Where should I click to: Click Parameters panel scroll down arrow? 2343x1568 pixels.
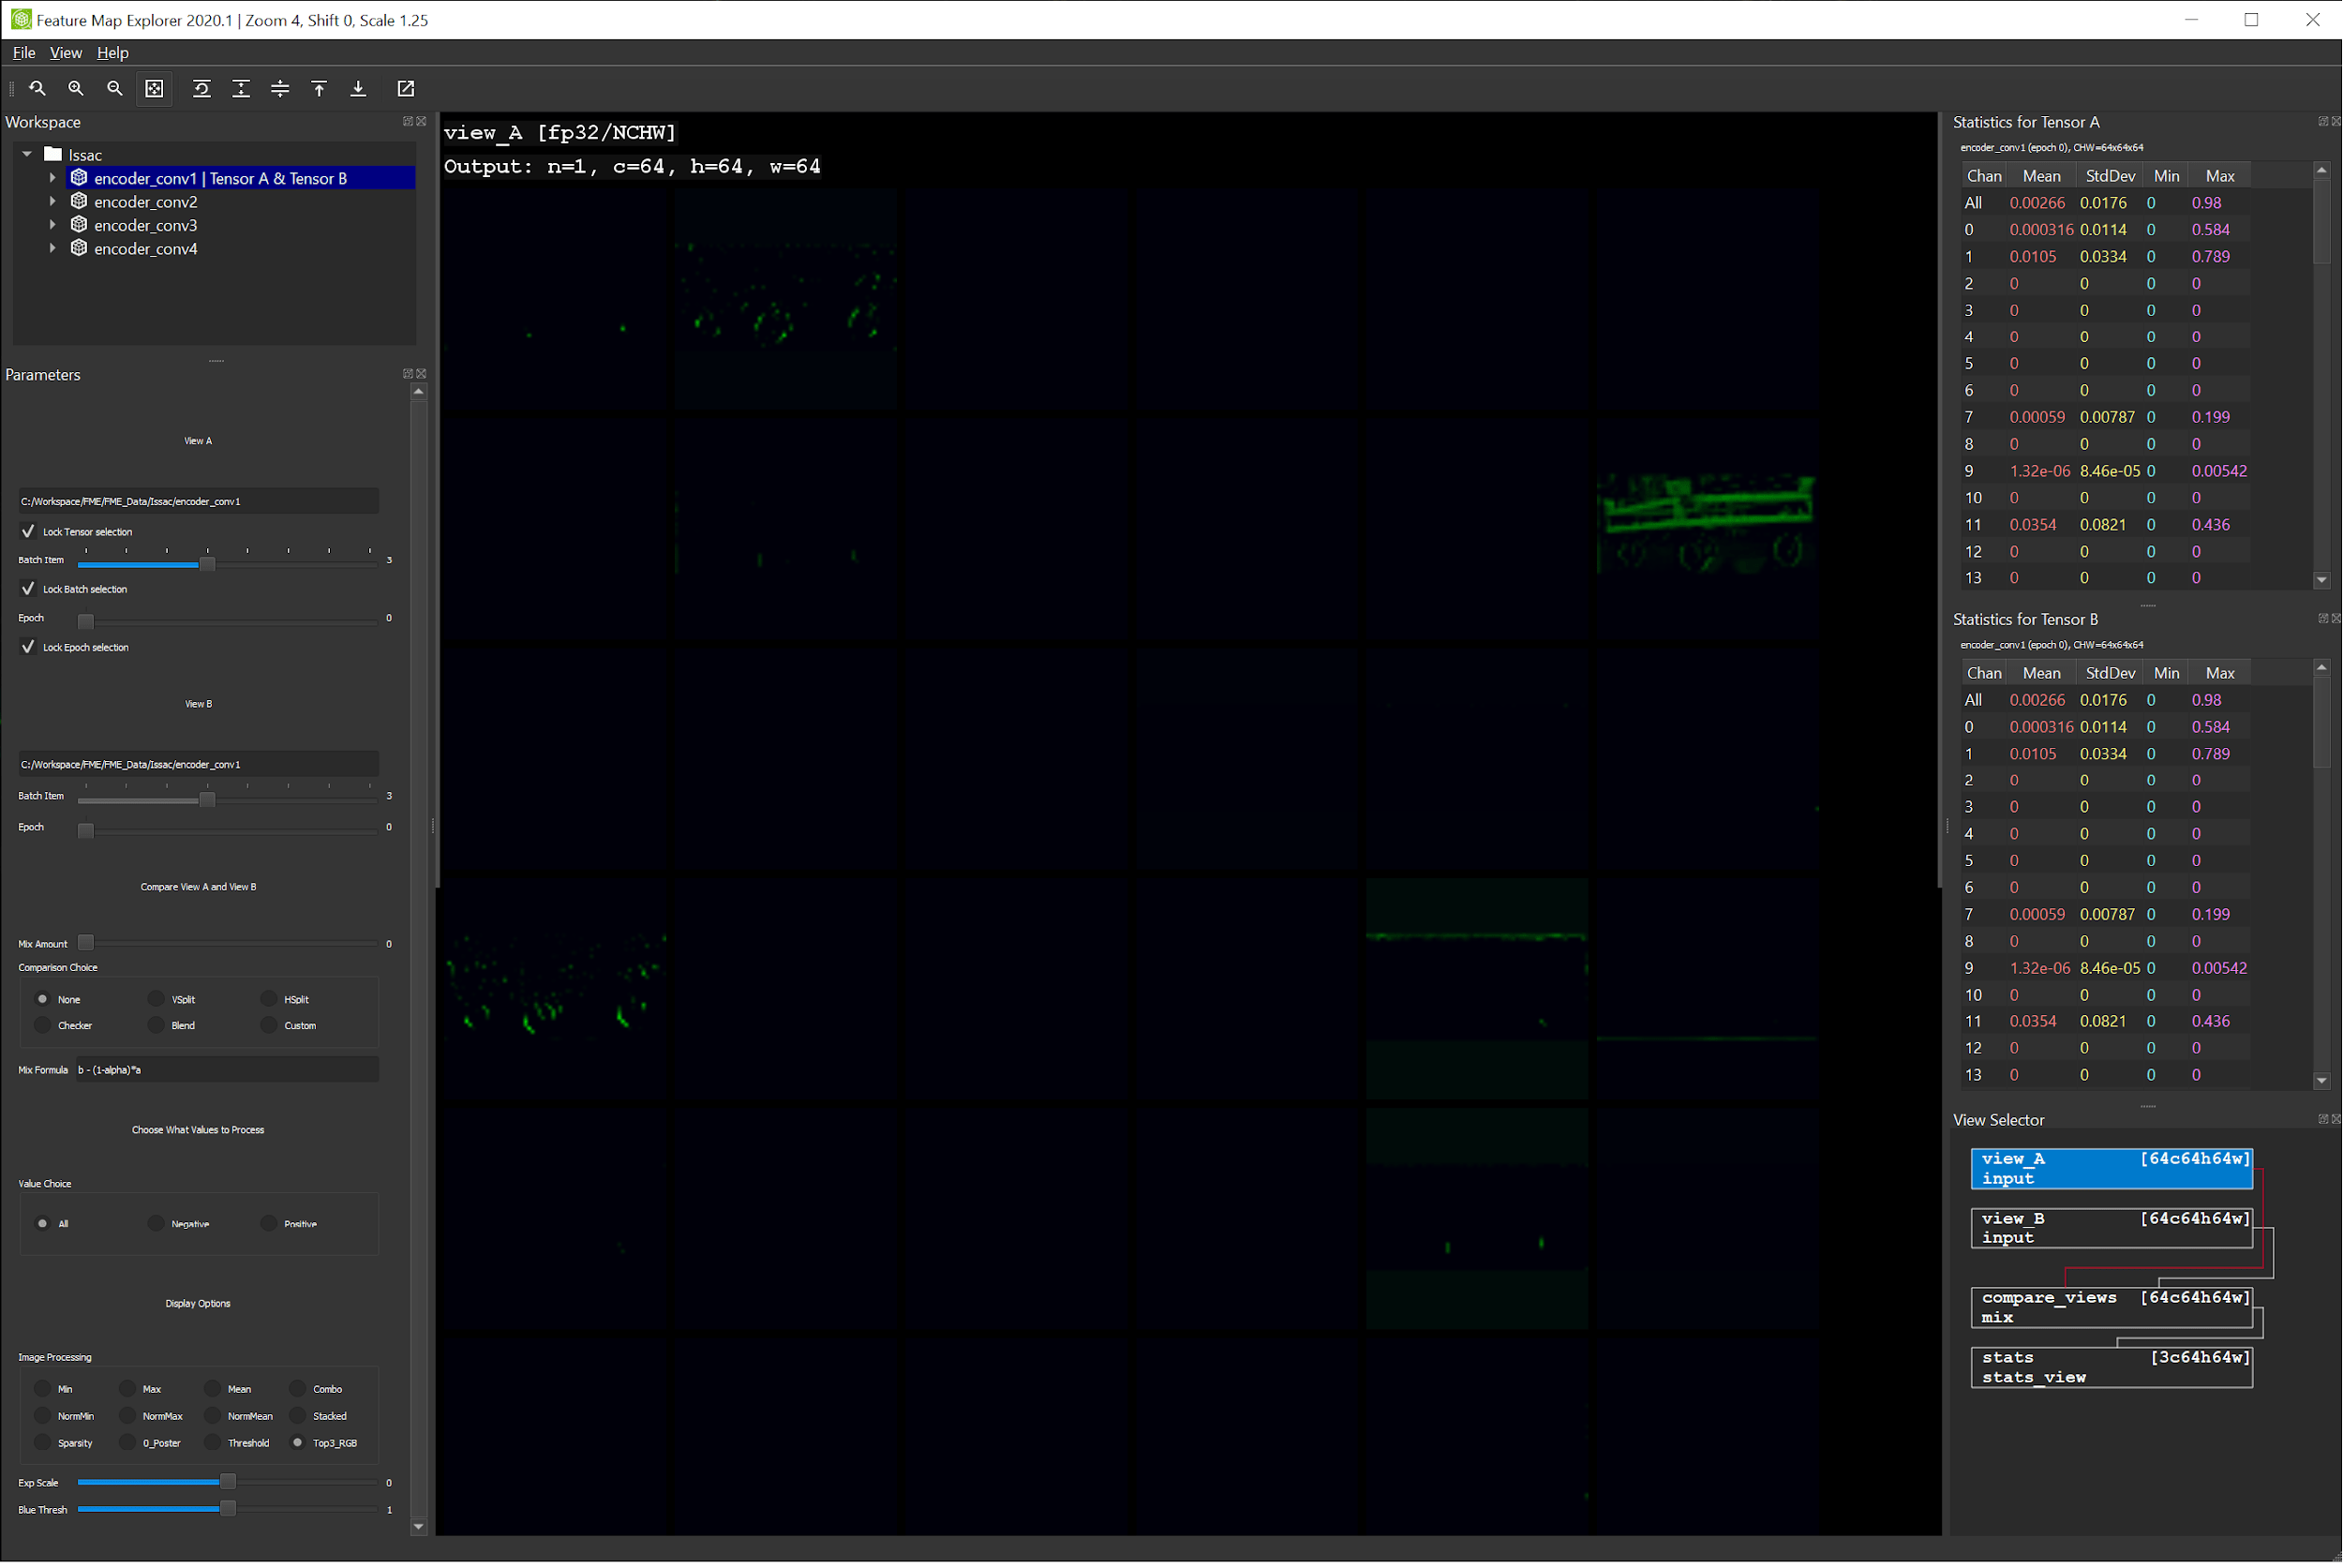tap(419, 1527)
